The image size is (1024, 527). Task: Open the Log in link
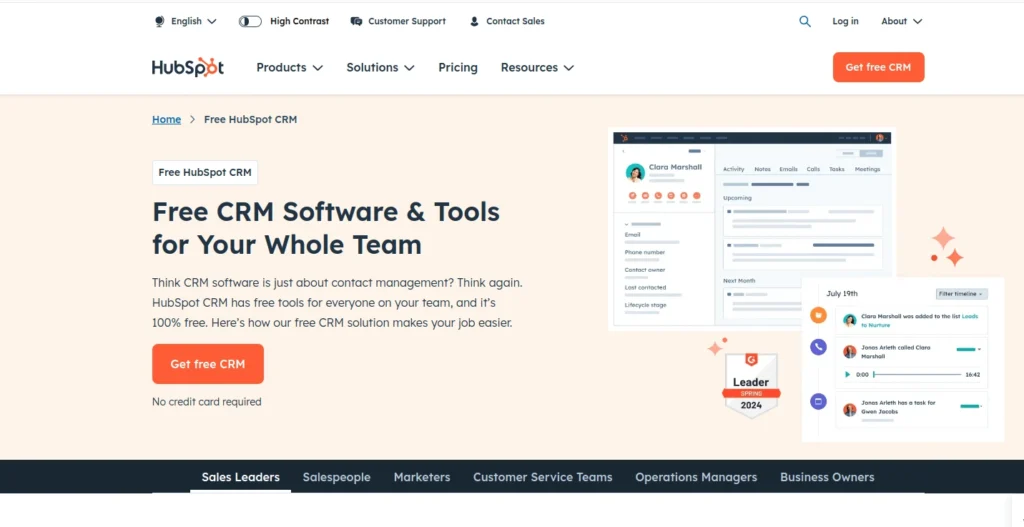(x=845, y=21)
